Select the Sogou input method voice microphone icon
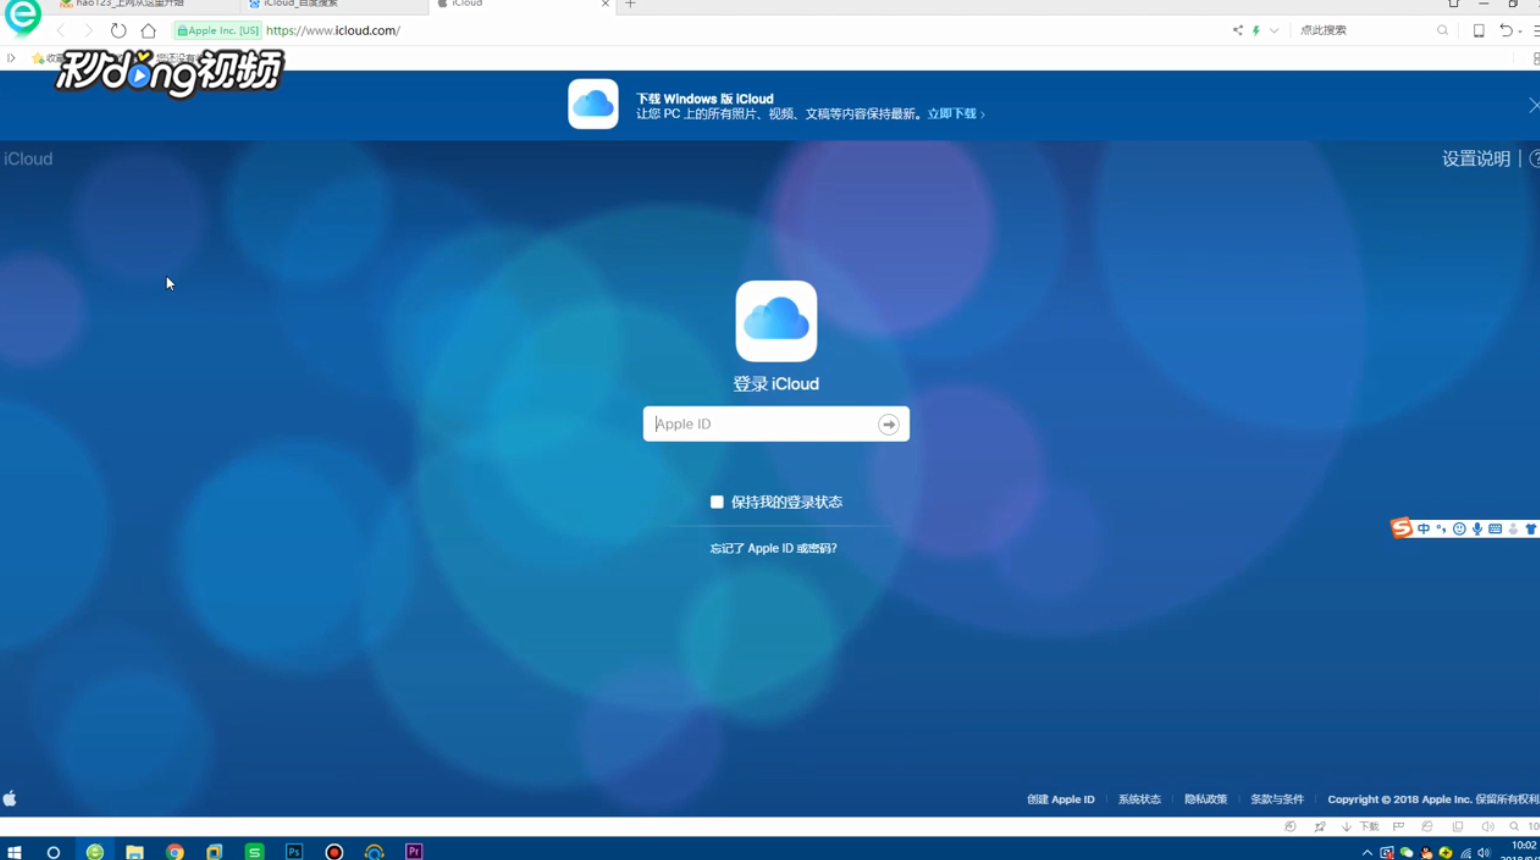The width and height of the screenshot is (1540, 860). (1478, 528)
